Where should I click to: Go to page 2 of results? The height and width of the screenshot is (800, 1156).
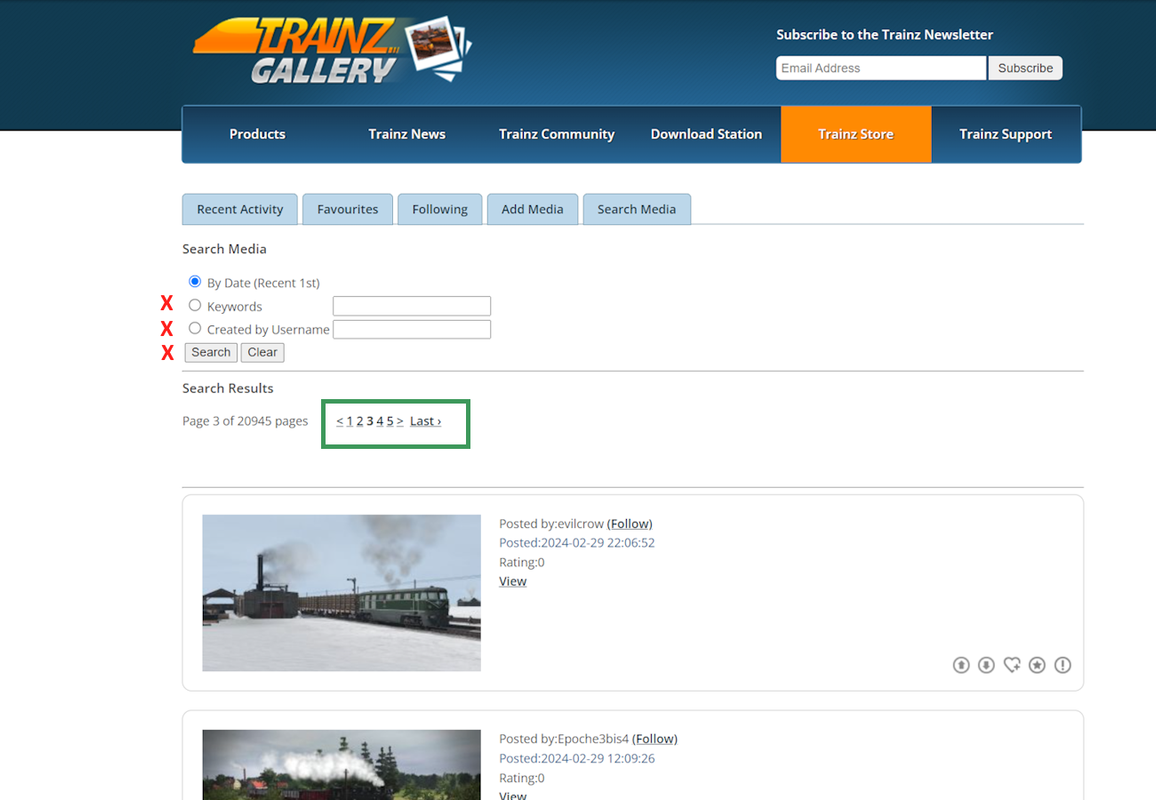coord(360,421)
